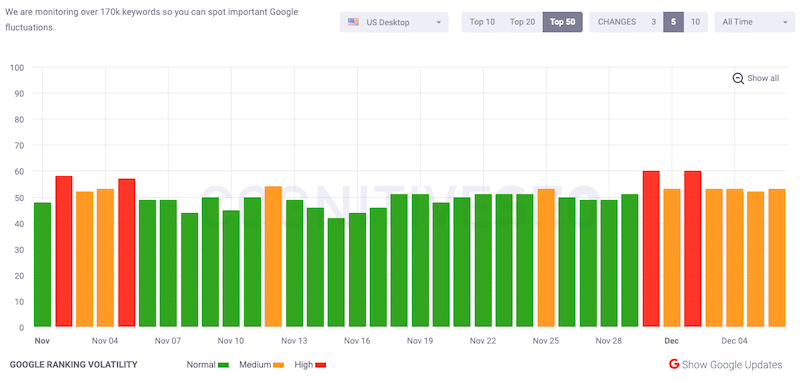
Task: Select the green bar above Nov 28
Action: click(609, 263)
